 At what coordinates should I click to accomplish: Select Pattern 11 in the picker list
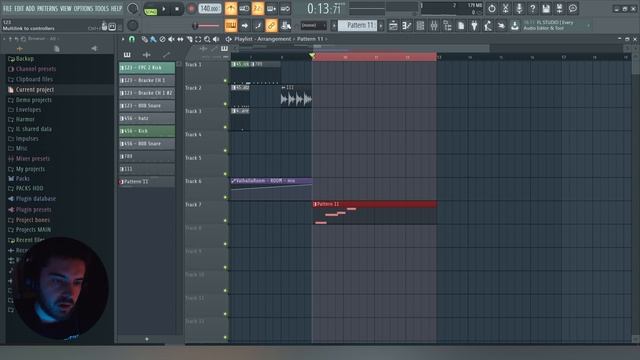(x=147, y=182)
